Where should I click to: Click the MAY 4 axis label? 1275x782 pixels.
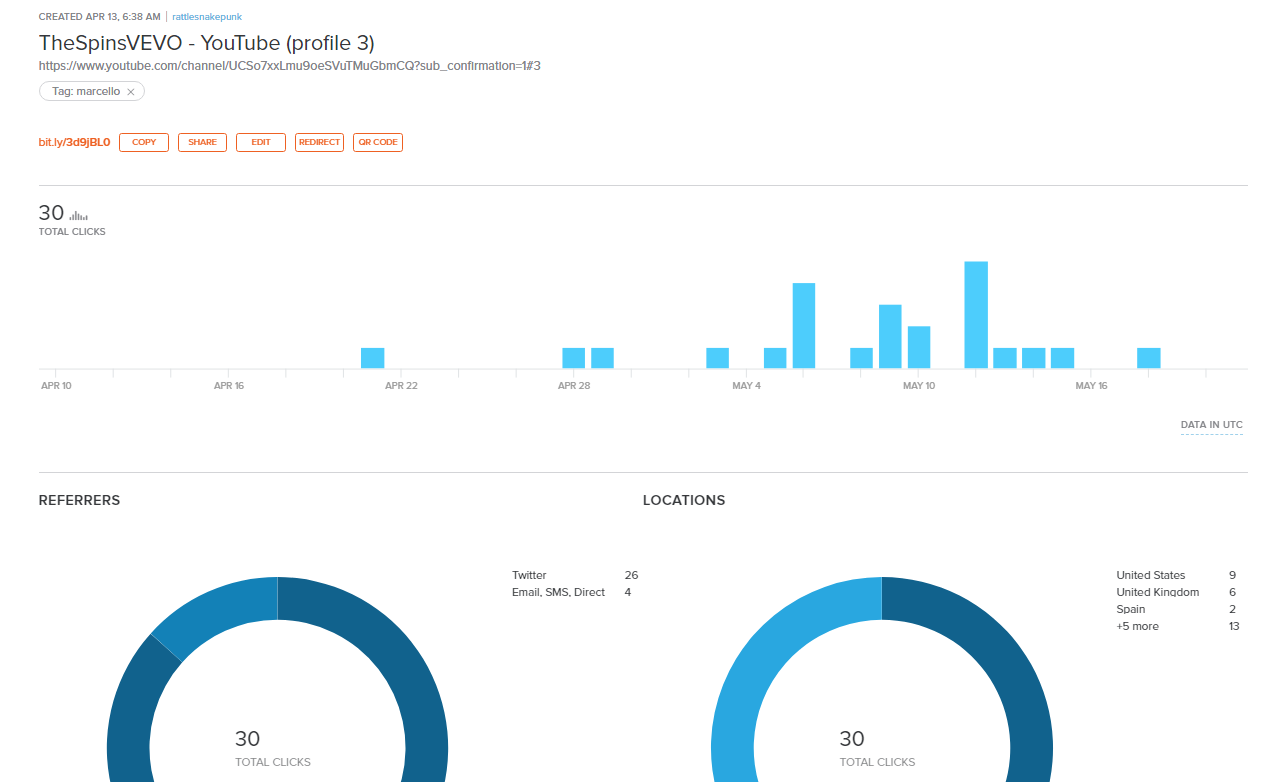pos(746,386)
